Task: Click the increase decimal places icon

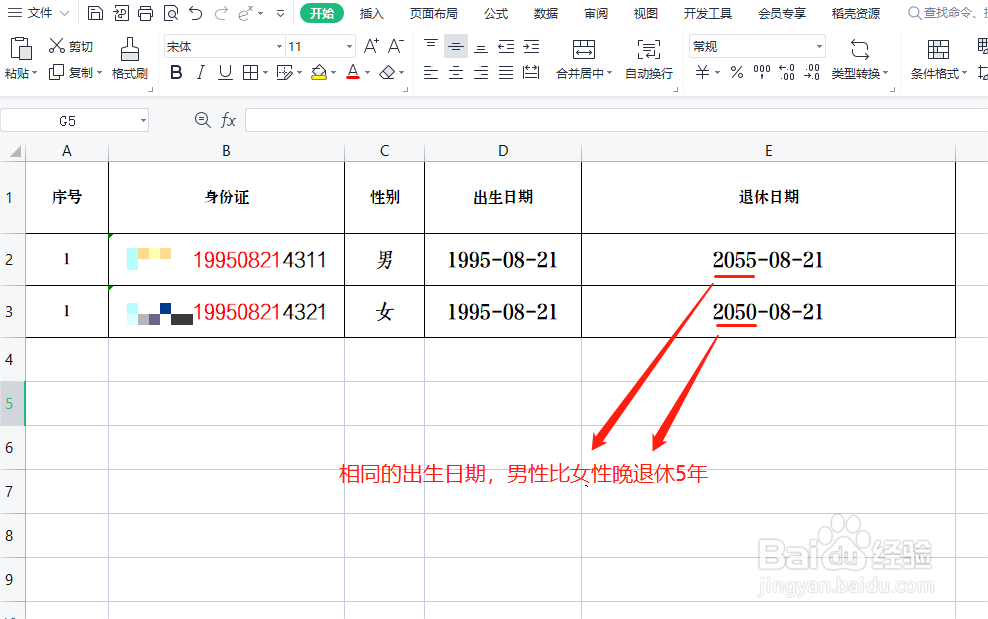Action: coord(789,72)
